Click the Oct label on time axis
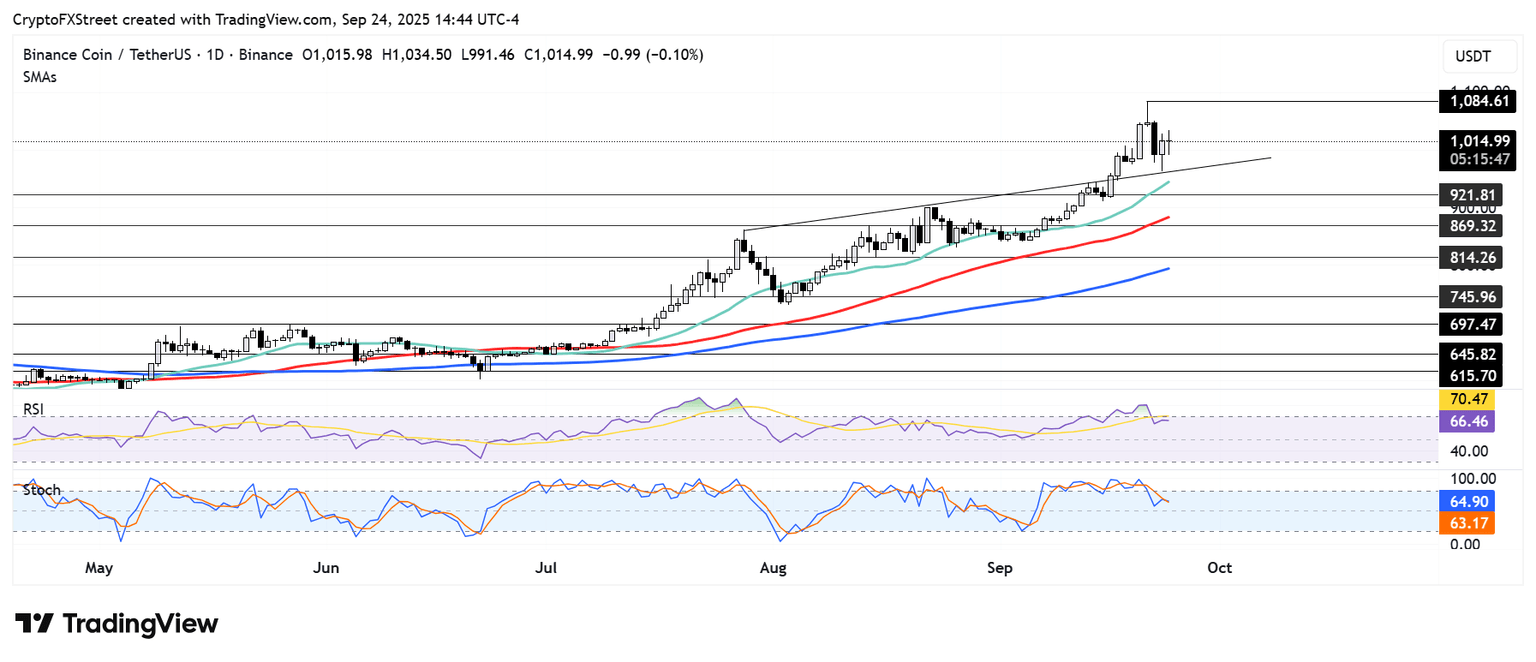The height and width of the screenshot is (662, 1536). [x=1219, y=568]
